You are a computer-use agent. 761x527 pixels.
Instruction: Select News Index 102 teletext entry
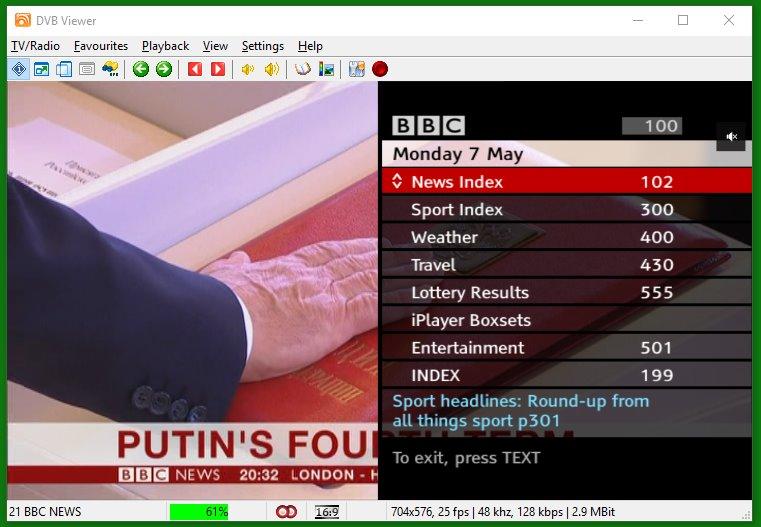tap(567, 181)
